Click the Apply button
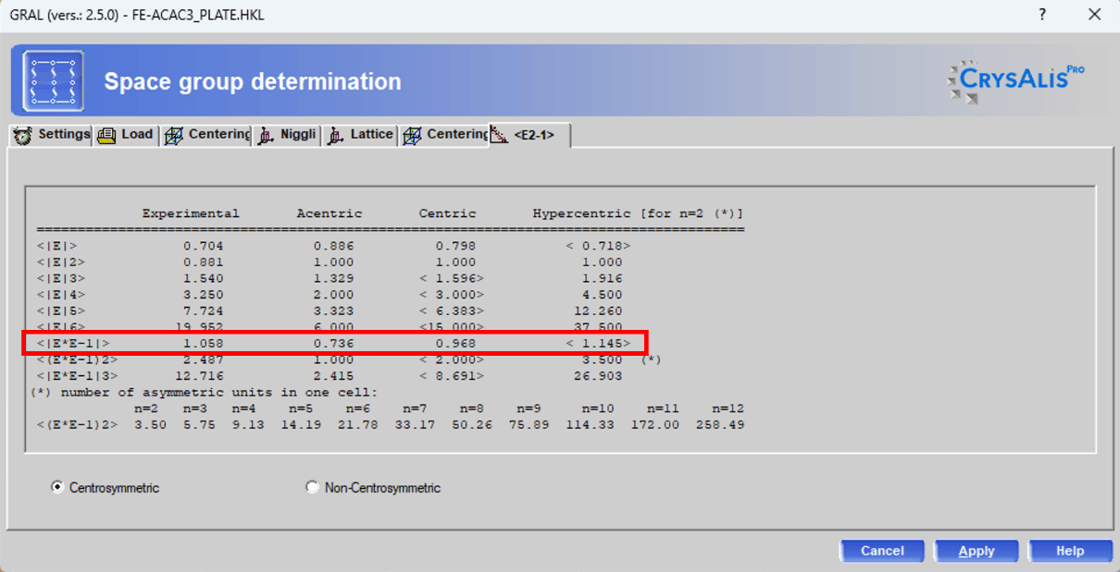The height and width of the screenshot is (572, 1120). tap(976, 551)
